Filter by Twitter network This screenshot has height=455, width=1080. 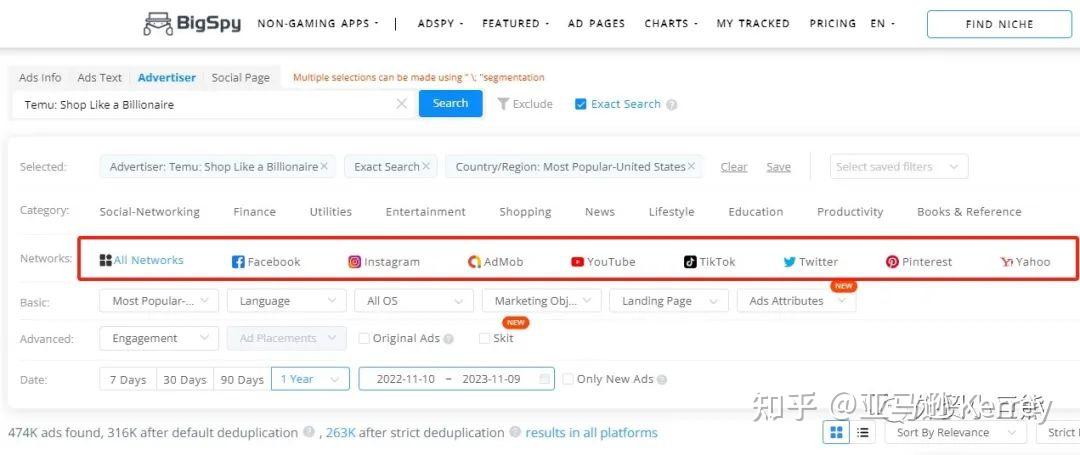click(790, 262)
